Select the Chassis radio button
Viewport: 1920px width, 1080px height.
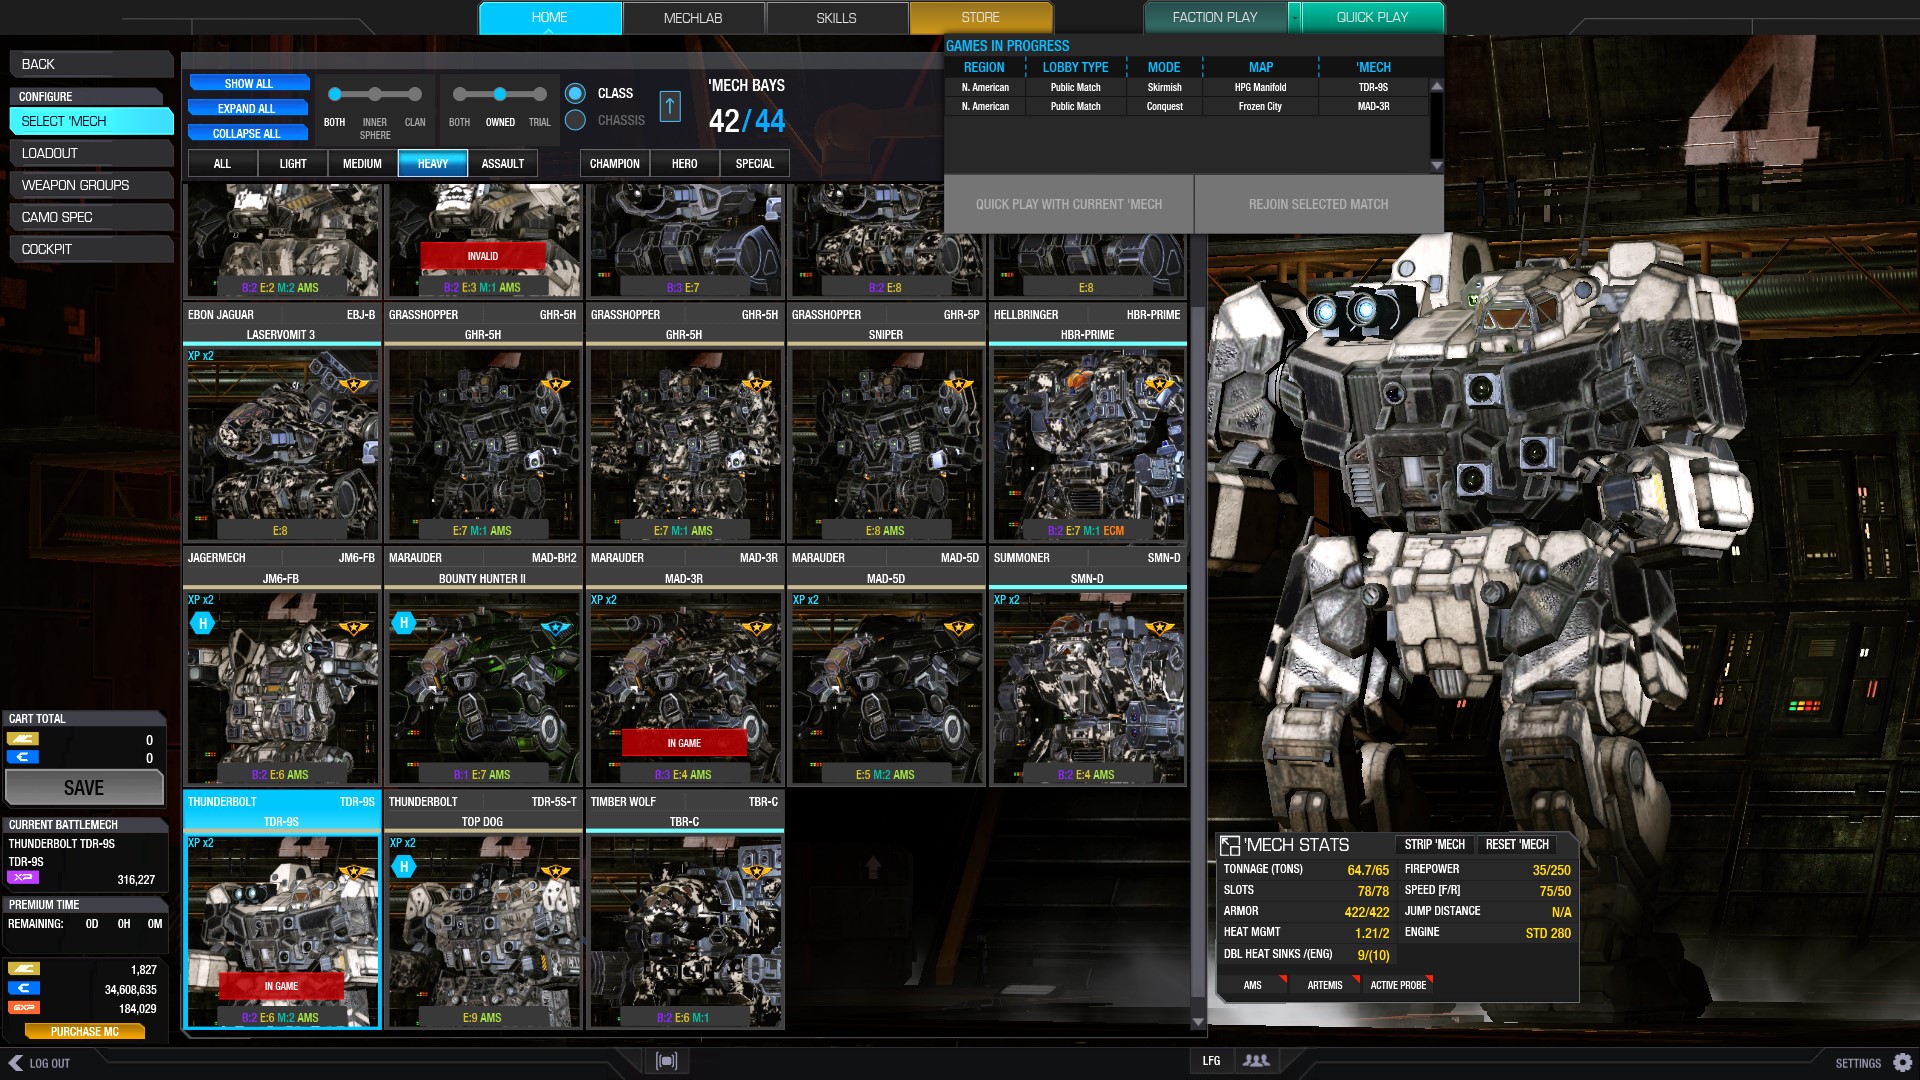coord(575,120)
